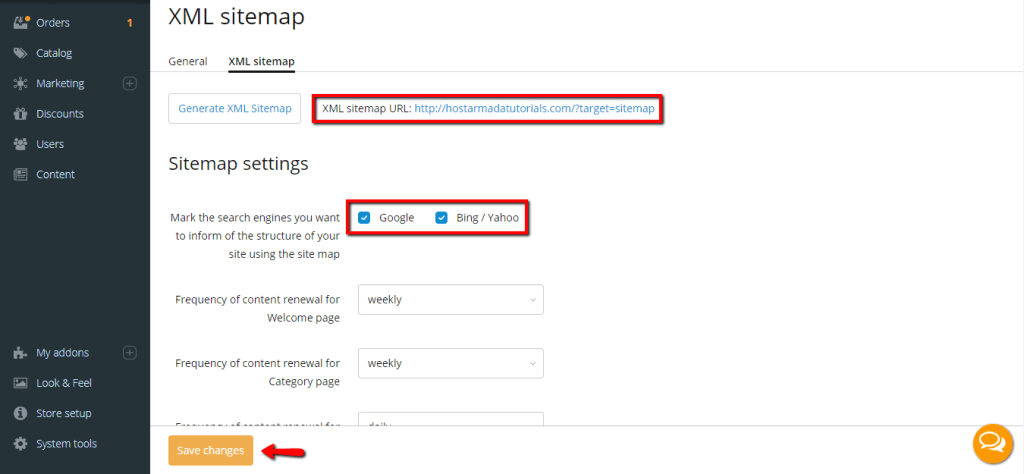This screenshot has height=474, width=1024.
Task: Click the Look & Feel picture icon
Action: (20, 383)
